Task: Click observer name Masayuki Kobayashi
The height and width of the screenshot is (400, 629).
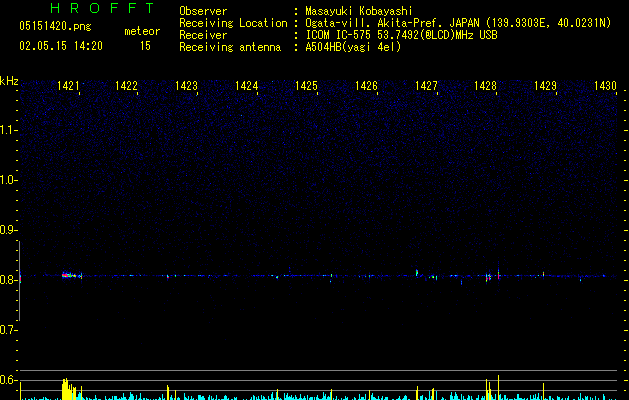Action: 359,11
